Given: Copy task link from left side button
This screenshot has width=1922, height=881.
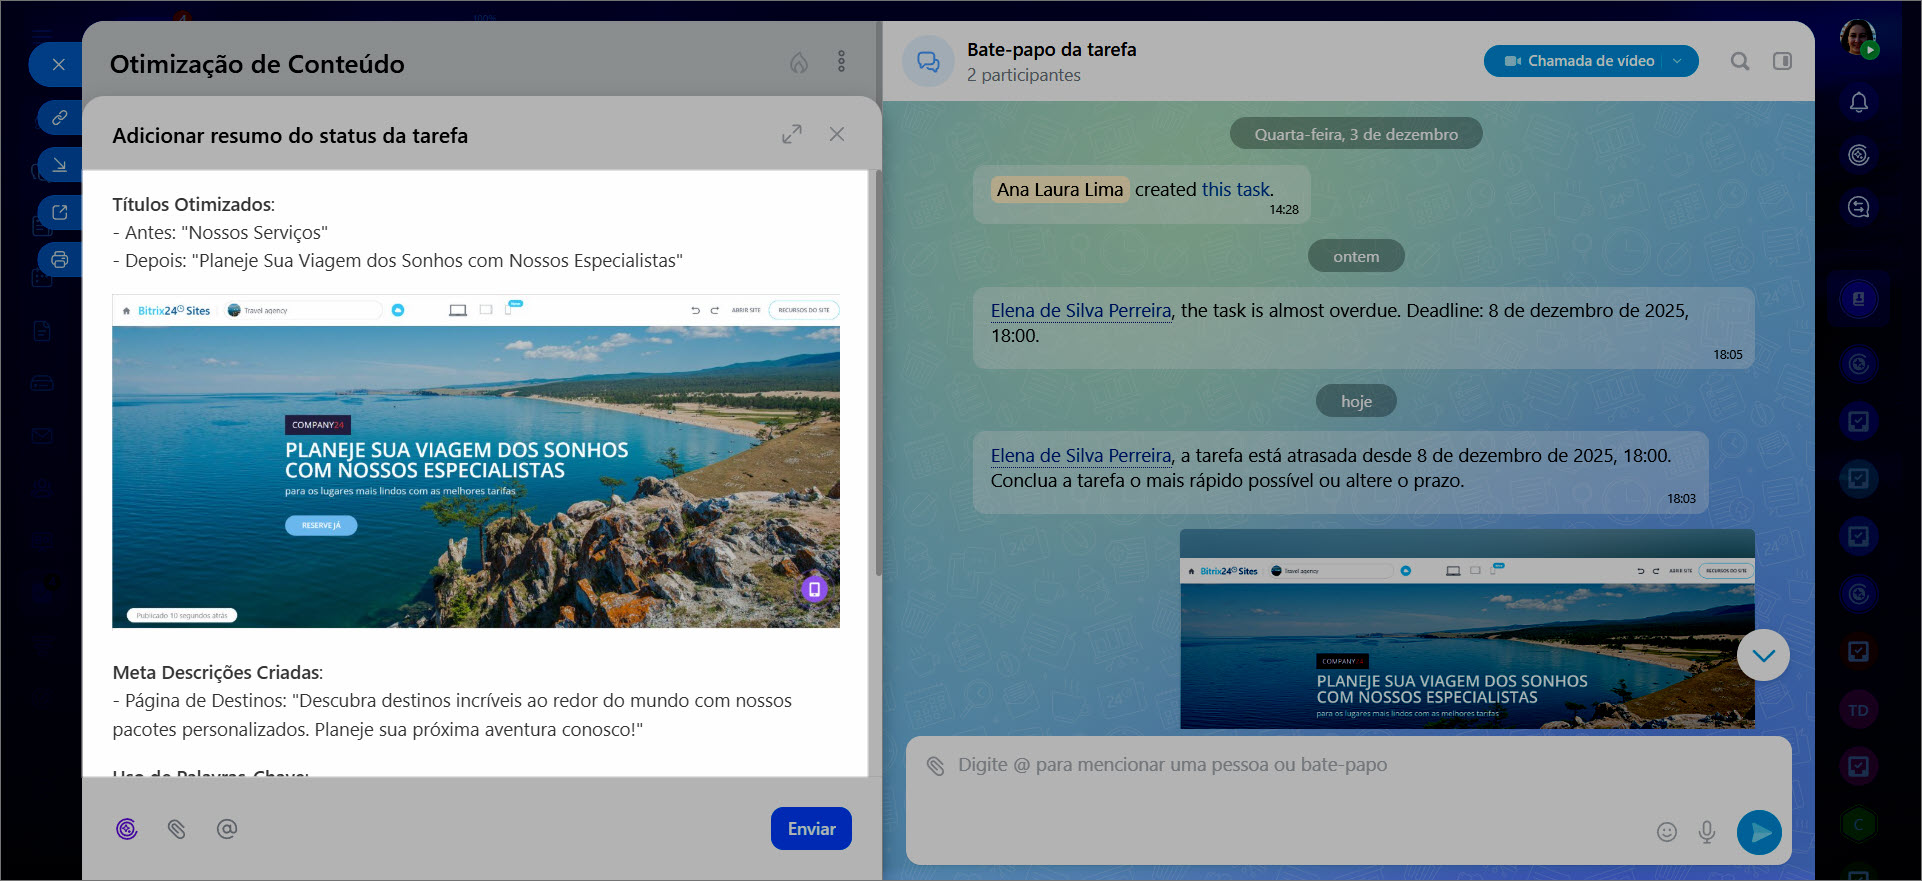Looking at the screenshot, I should click(60, 118).
